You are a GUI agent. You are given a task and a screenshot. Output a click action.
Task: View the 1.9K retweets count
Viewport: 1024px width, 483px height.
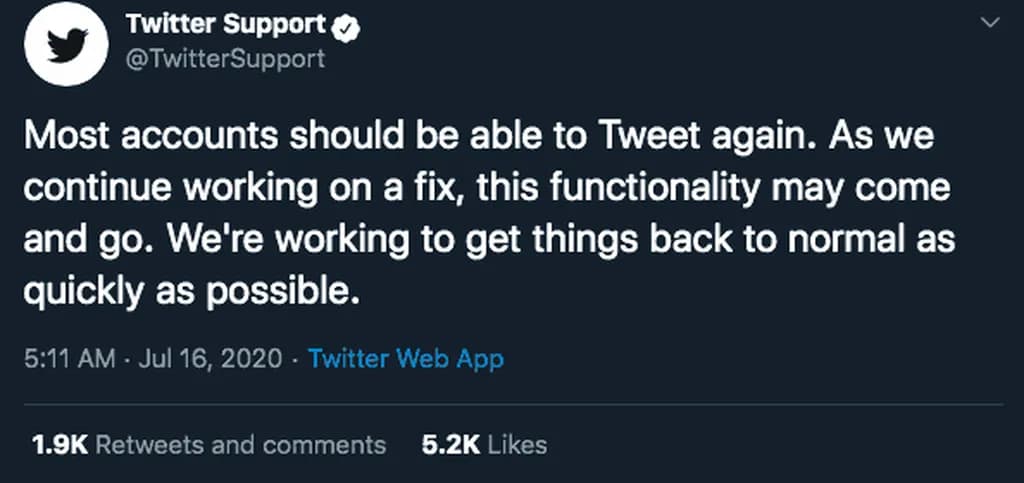point(58,444)
